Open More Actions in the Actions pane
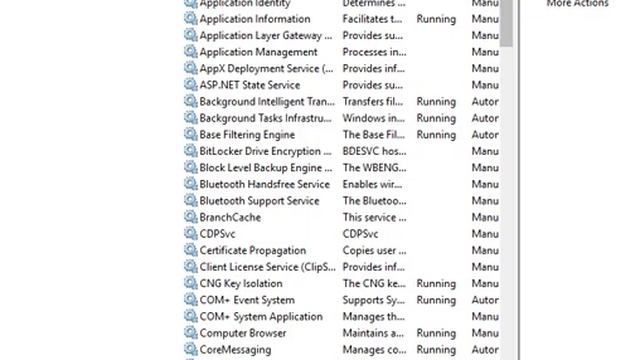The image size is (640, 360). (x=577, y=4)
